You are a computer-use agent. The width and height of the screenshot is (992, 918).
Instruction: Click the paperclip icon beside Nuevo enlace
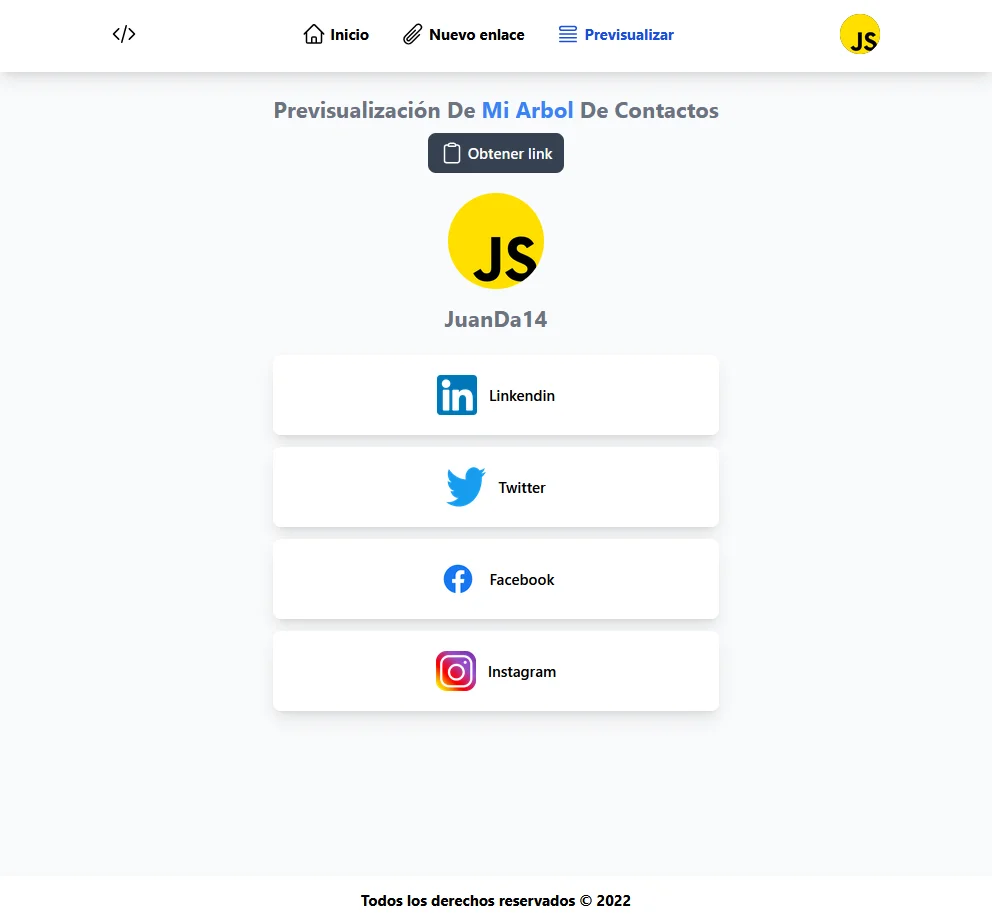412,34
